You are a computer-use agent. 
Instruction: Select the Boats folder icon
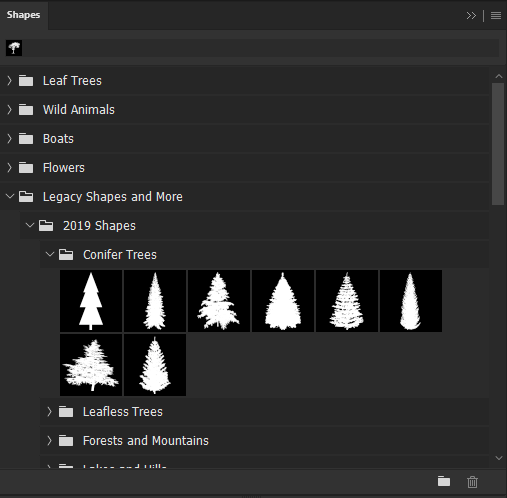(26, 139)
